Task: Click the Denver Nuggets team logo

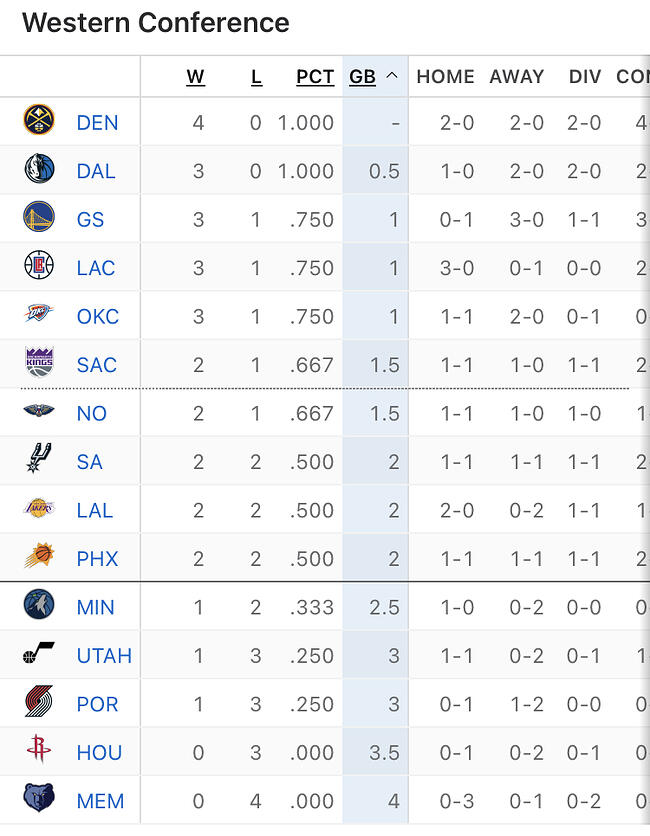Action: [39, 121]
